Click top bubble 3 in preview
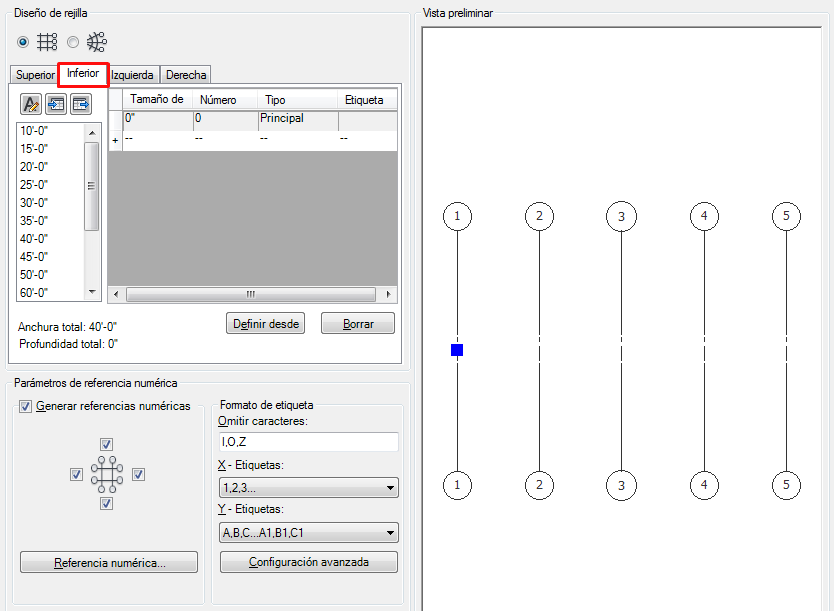This screenshot has height=611, width=834. tap(621, 216)
